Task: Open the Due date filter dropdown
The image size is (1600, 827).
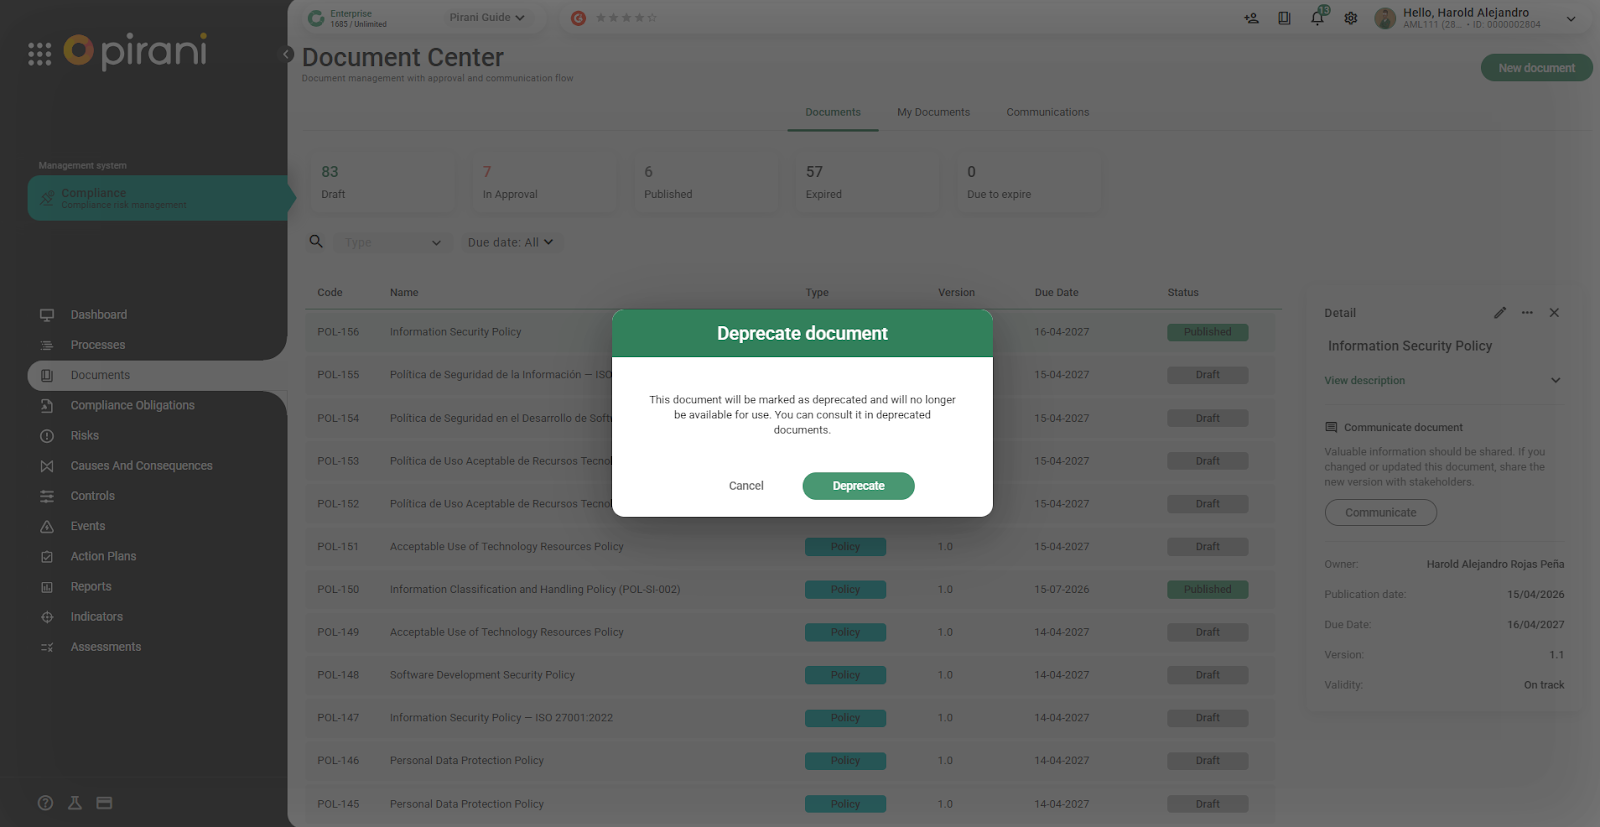Action: coord(510,243)
